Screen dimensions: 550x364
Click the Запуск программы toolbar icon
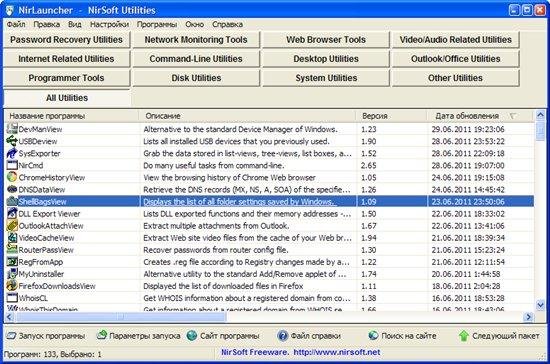coord(11,336)
